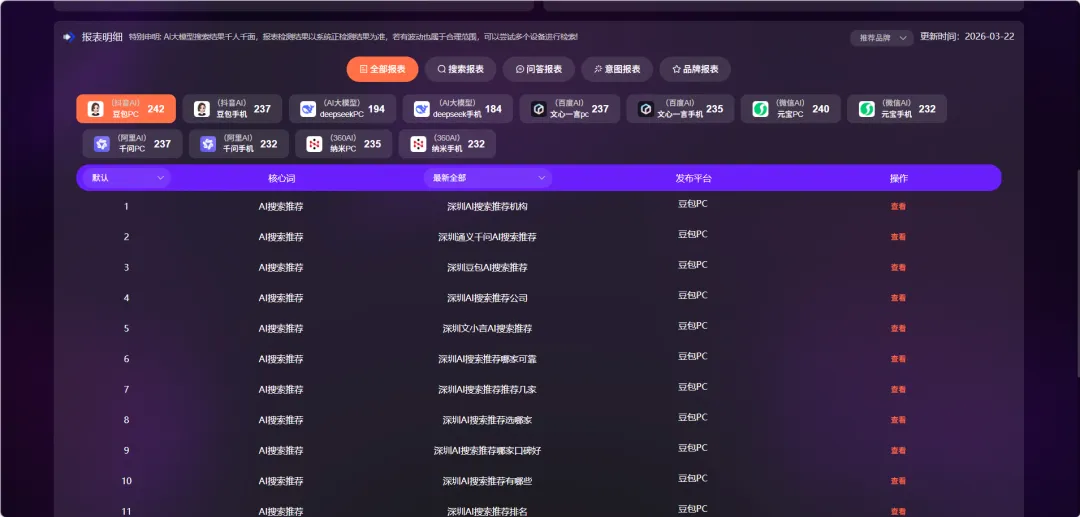This screenshot has height=517, width=1080.
Task: Choose the 千问PC platform chip
Action: (x=132, y=144)
